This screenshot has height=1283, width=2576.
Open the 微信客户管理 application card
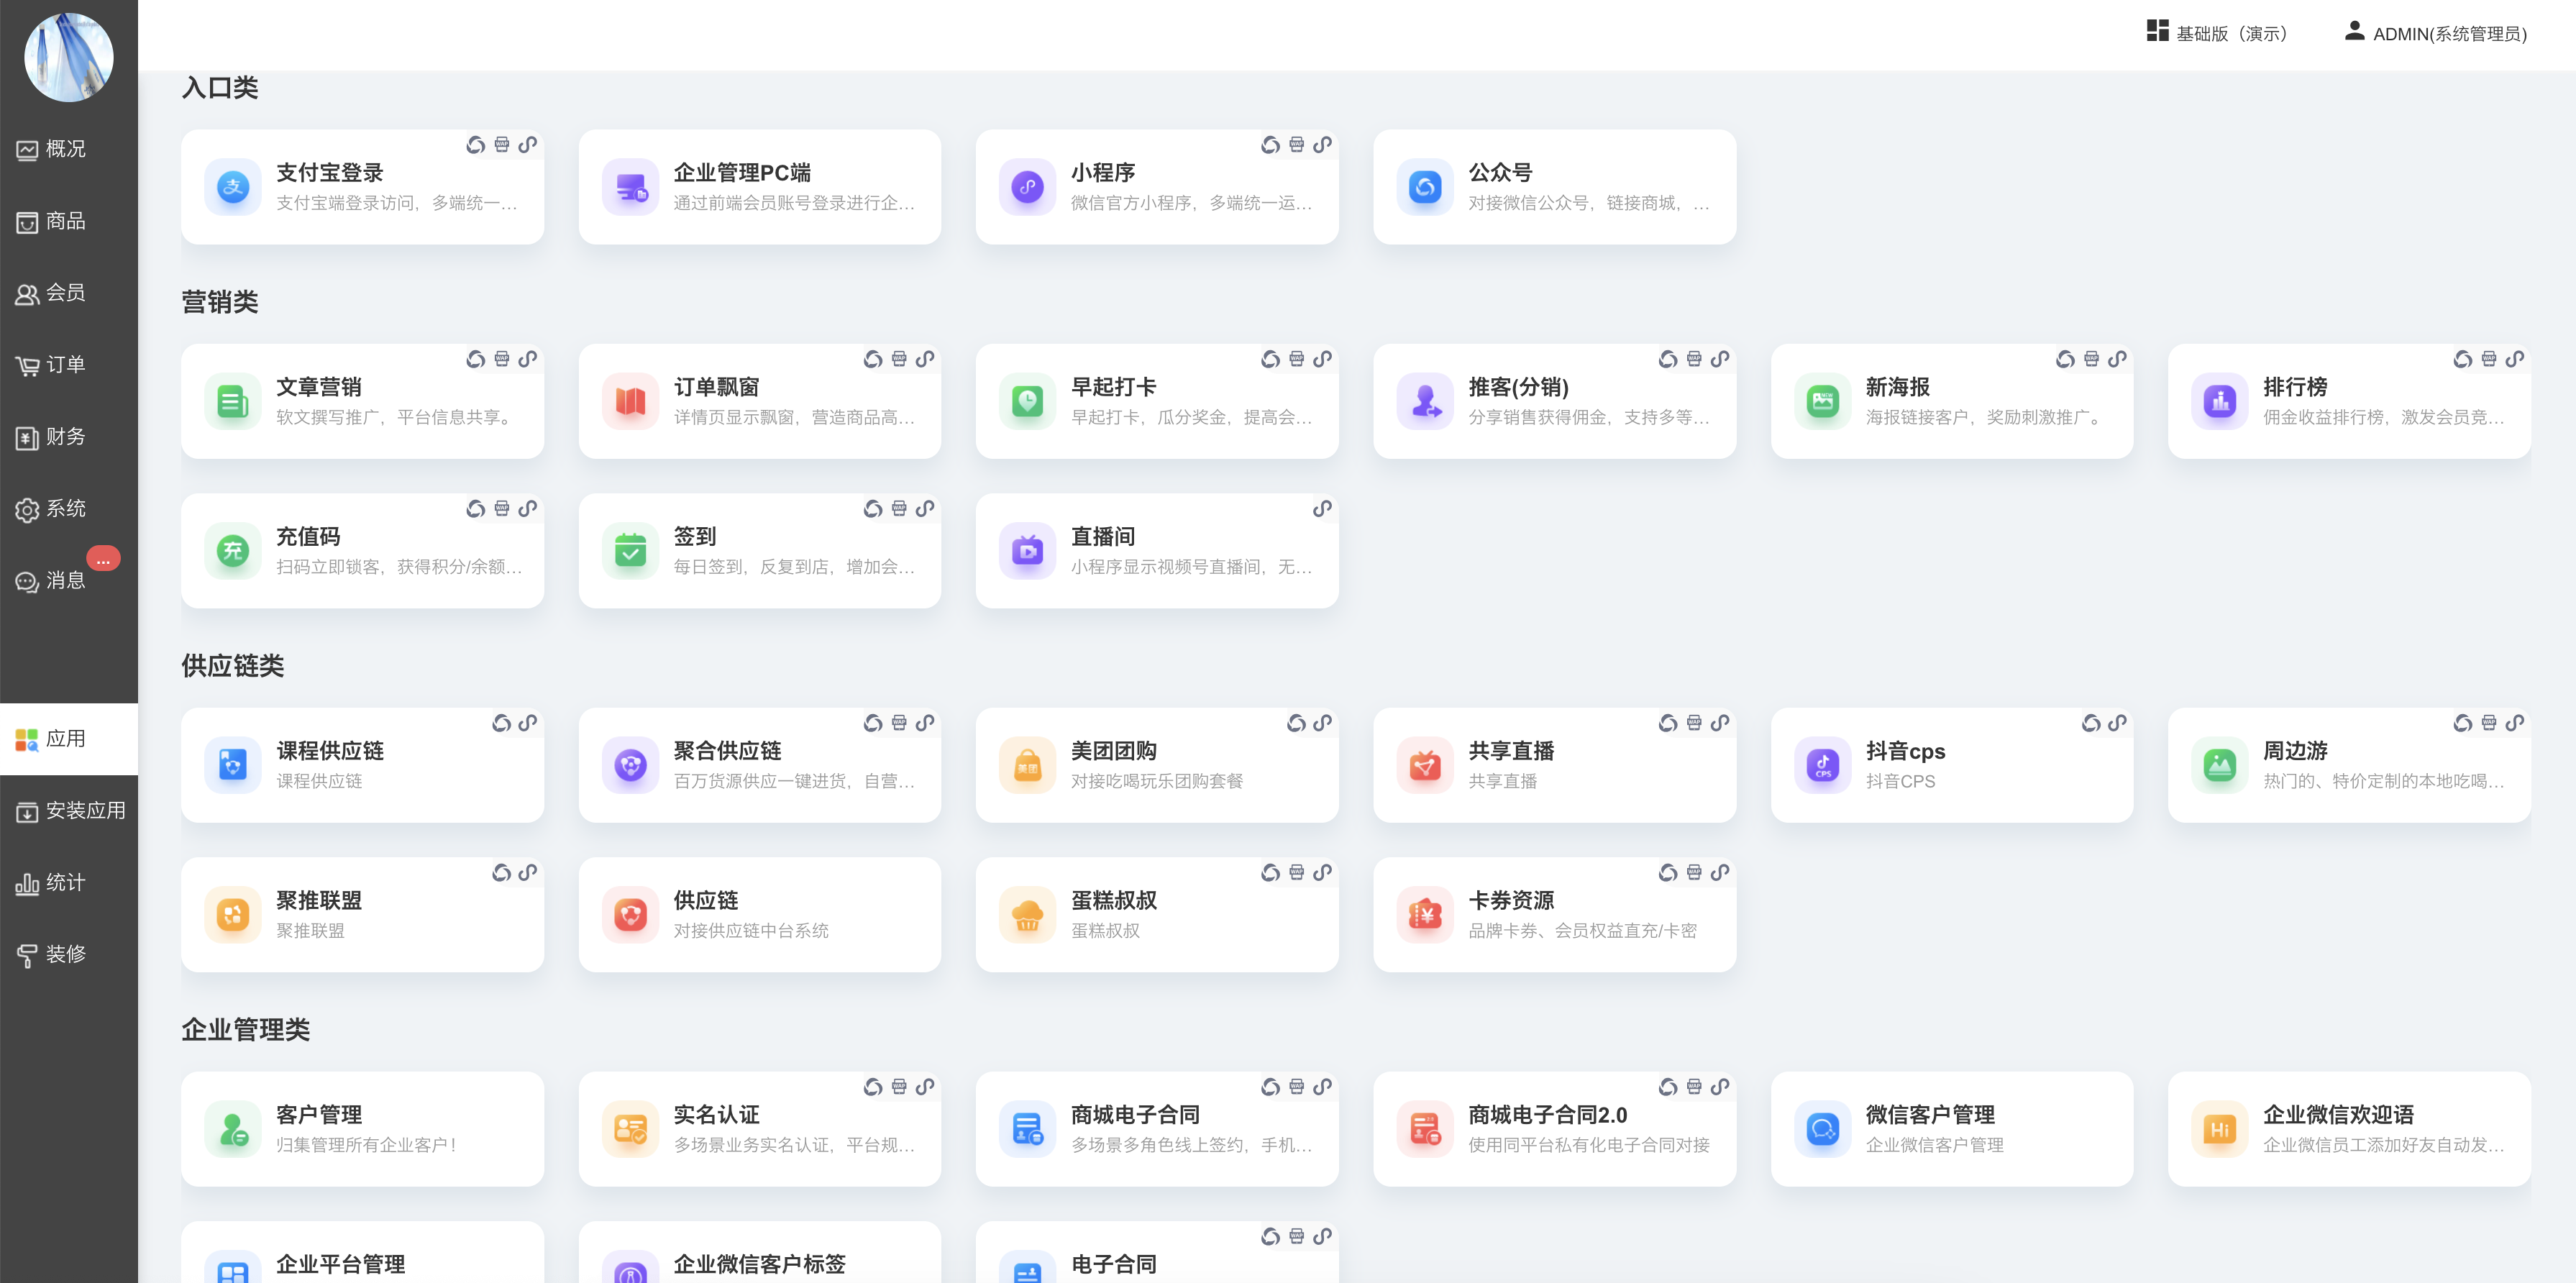point(1951,1129)
